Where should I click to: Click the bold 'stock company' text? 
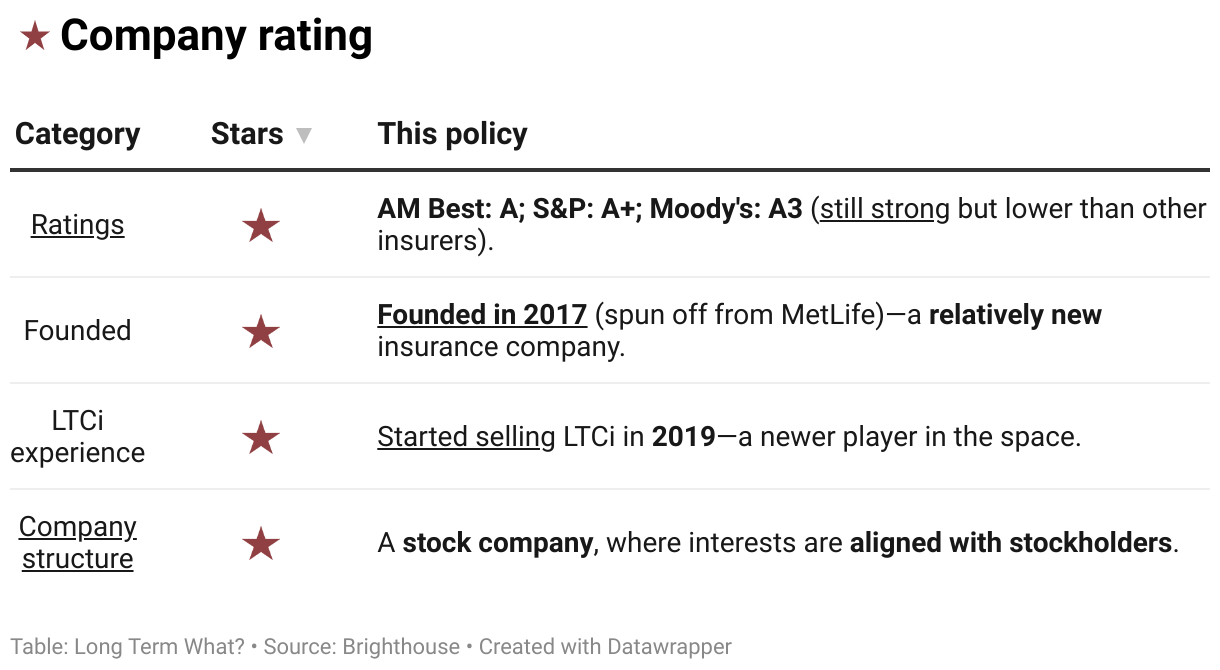(x=497, y=543)
